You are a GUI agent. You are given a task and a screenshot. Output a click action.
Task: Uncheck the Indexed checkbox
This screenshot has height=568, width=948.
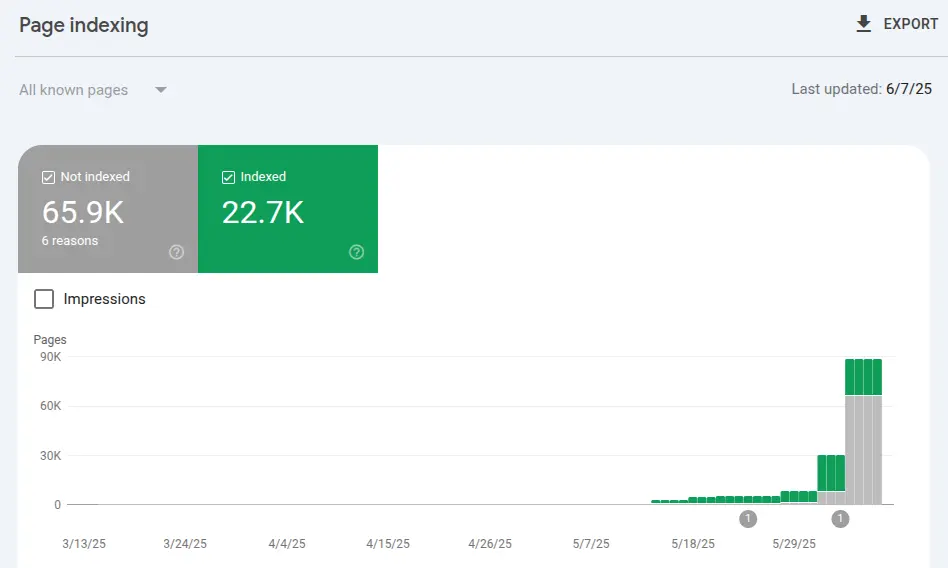coord(228,177)
